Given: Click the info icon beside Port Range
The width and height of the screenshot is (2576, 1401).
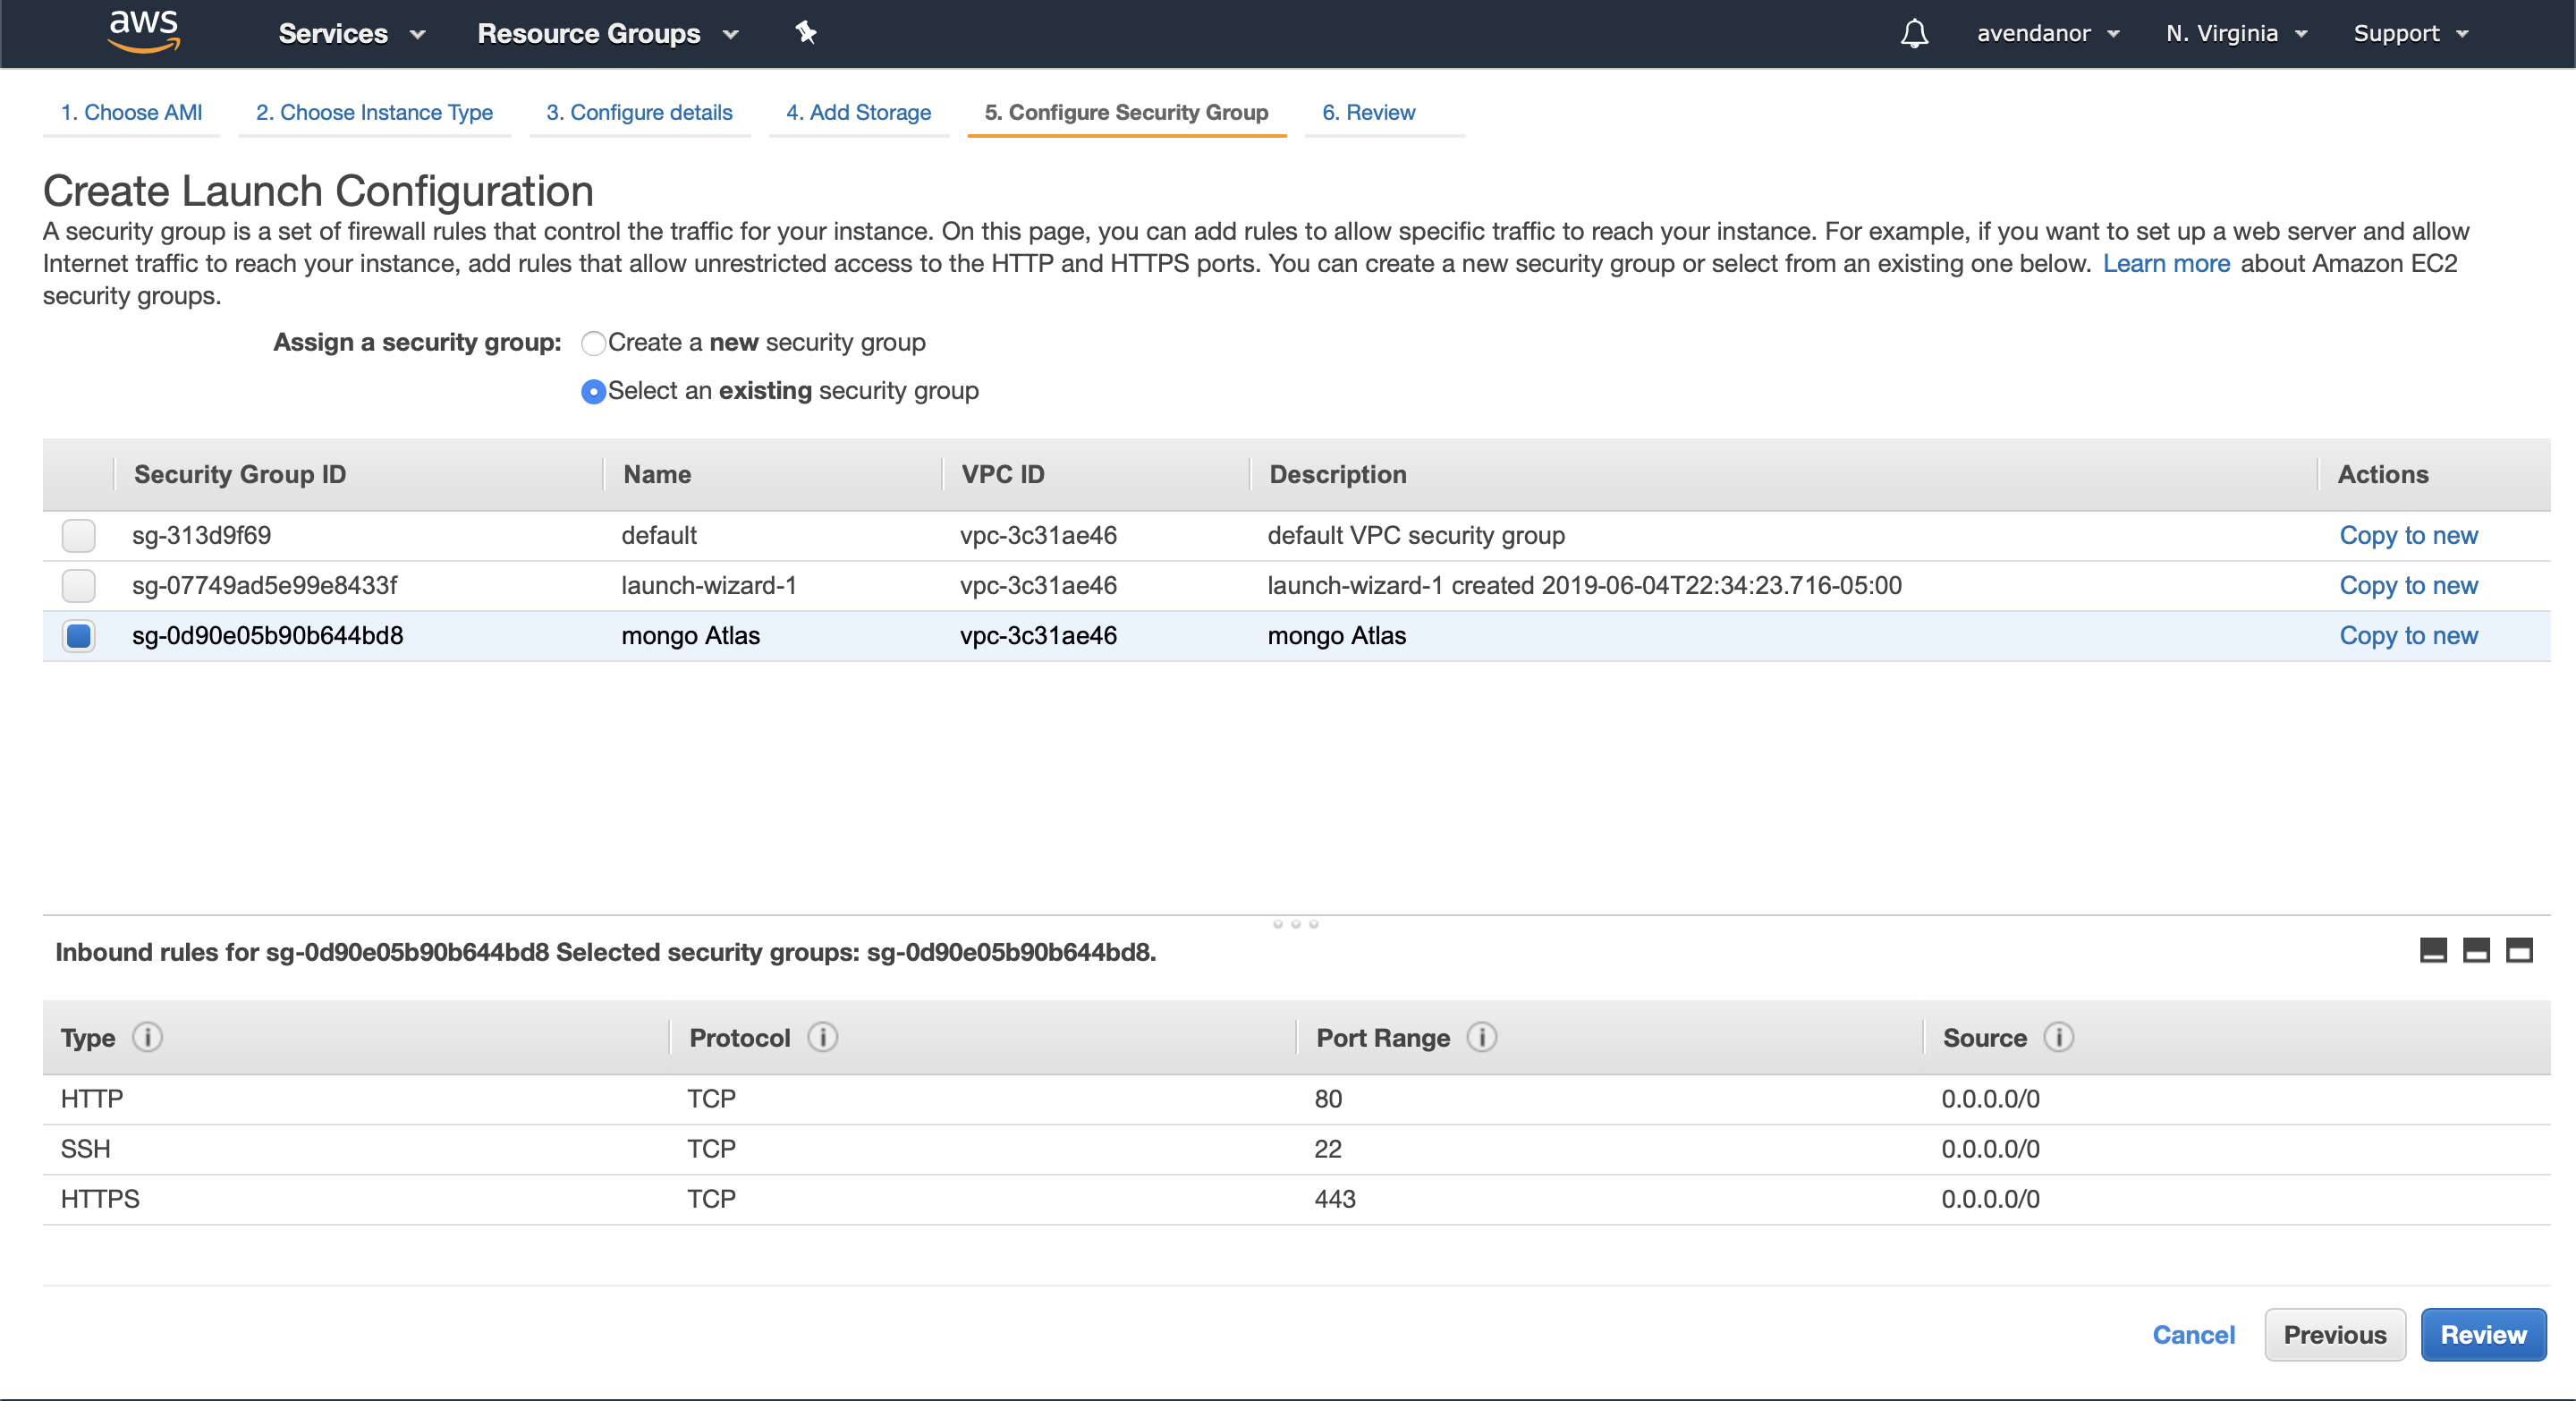Looking at the screenshot, I should click(1481, 1037).
